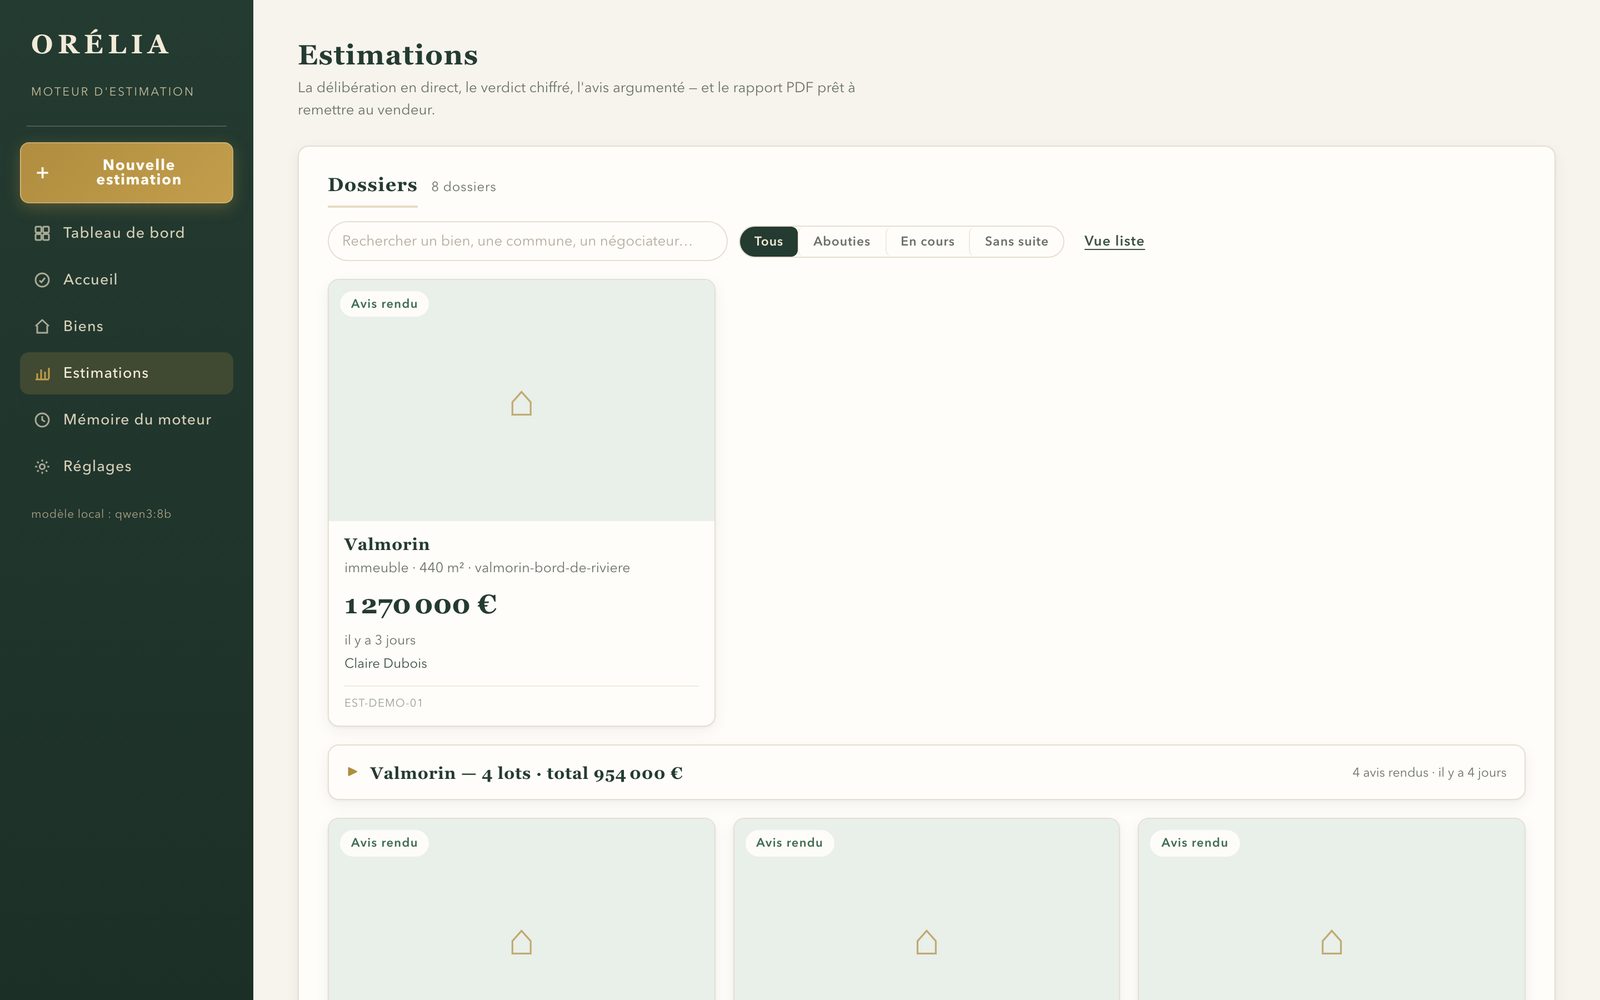Image resolution: width=1600 pixels, height=1000 pixels.
Task: Click the plus icon on Nouvelle estimation
Action: point(42,173)
